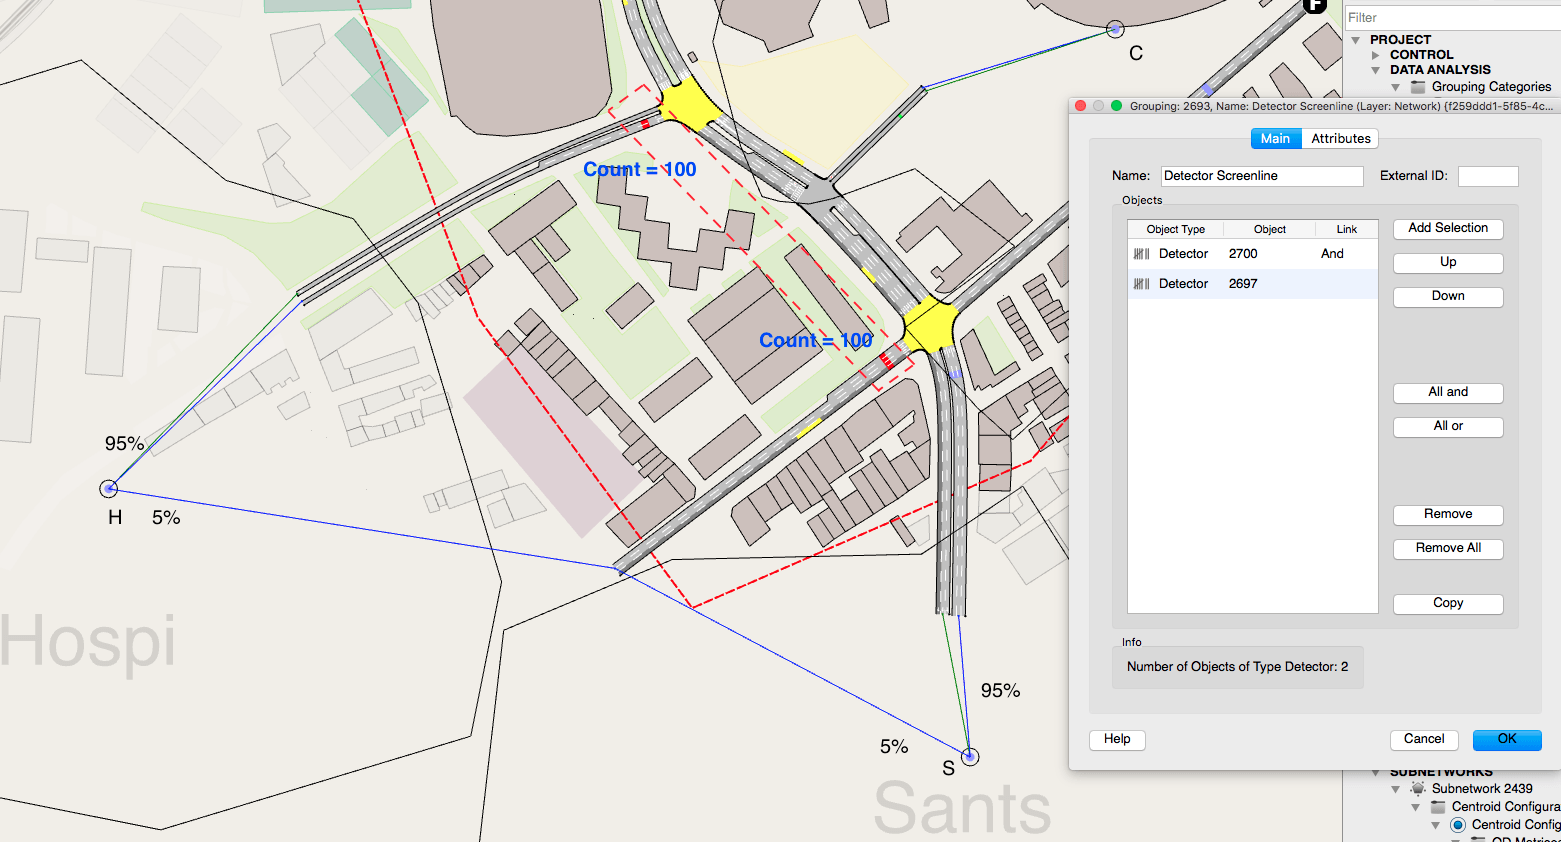Click the Add Selection button
Image resolution: width=1561 pixels, height=842 pixels.
tap(1448, 228)
